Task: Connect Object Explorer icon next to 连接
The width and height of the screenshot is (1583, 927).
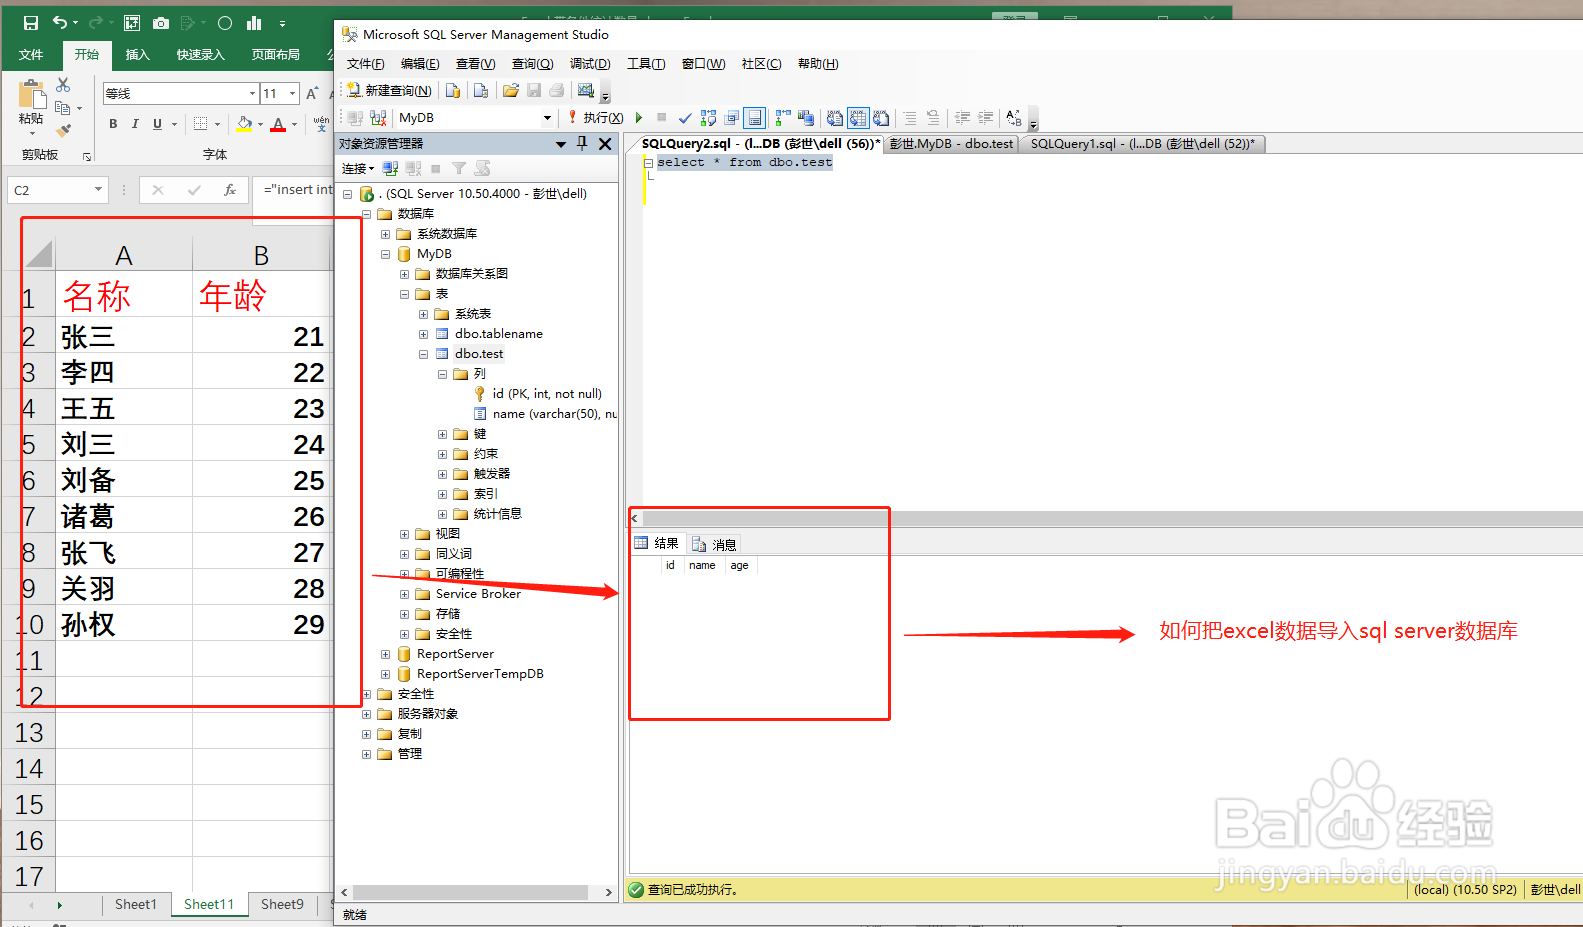Action: tap(390, 169)
